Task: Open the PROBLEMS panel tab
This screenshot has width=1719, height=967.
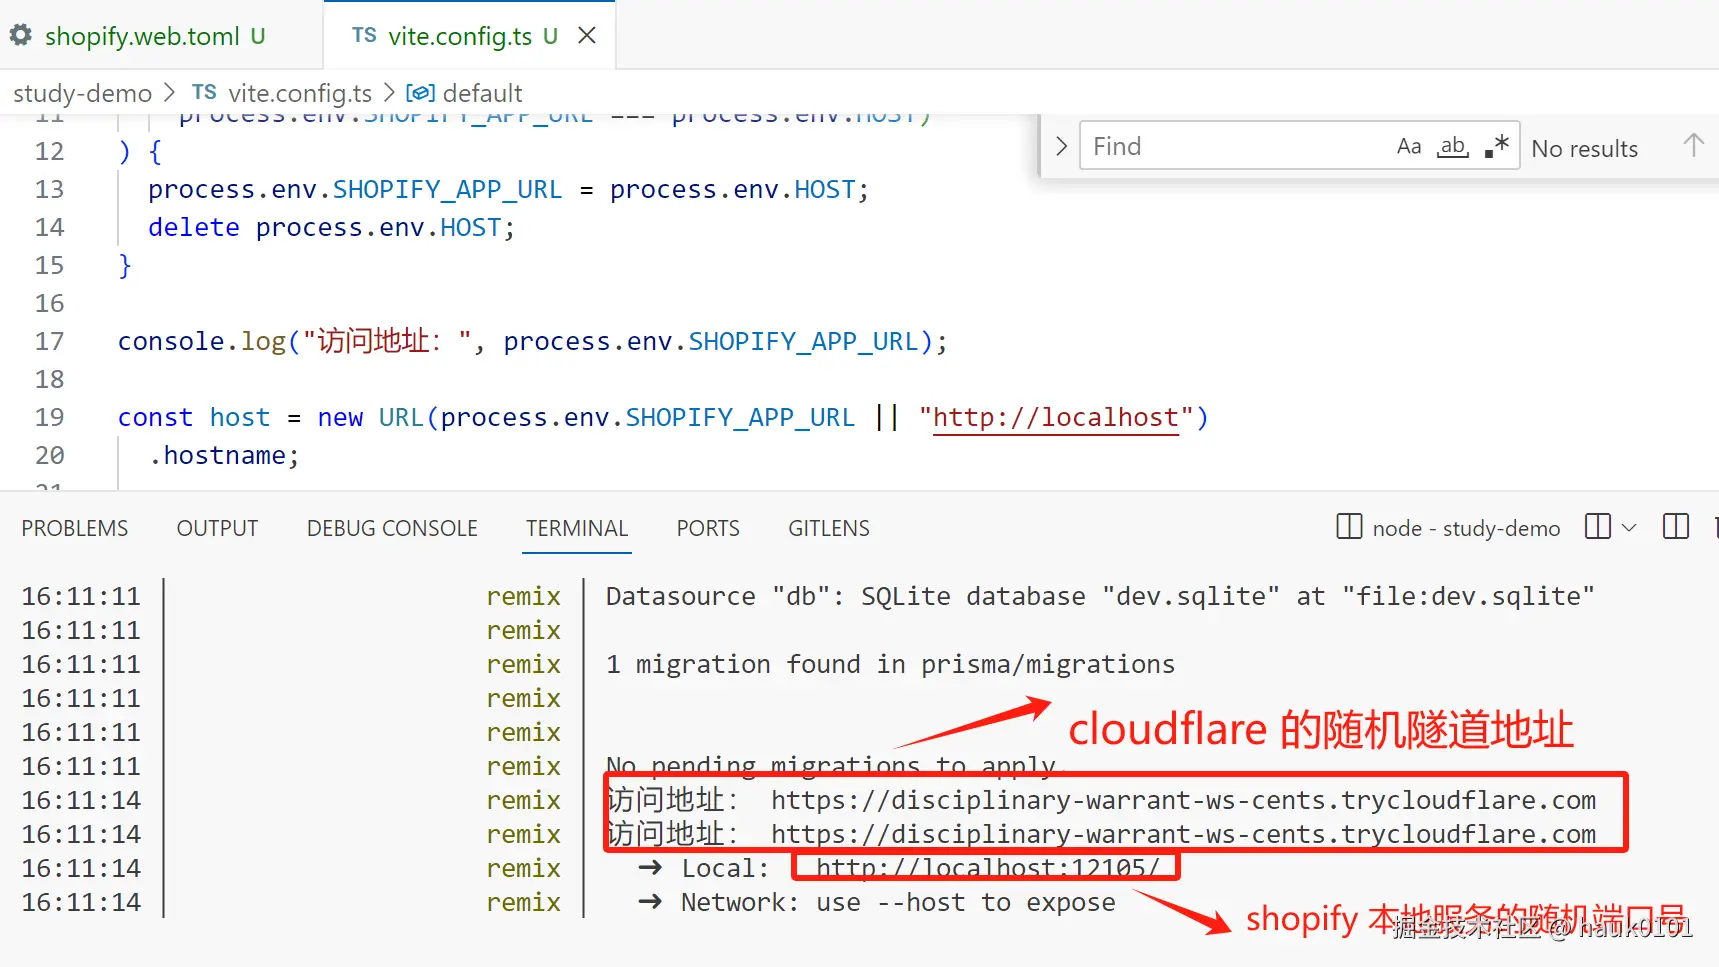Action: tap(75, 528)
